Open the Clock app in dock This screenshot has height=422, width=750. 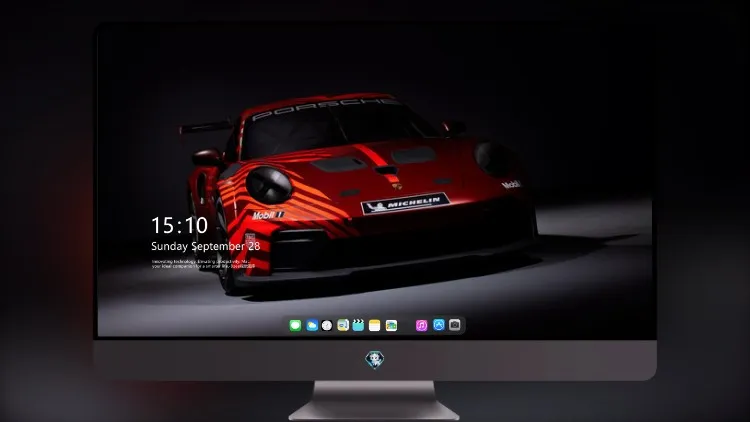[x=327, y=325]
